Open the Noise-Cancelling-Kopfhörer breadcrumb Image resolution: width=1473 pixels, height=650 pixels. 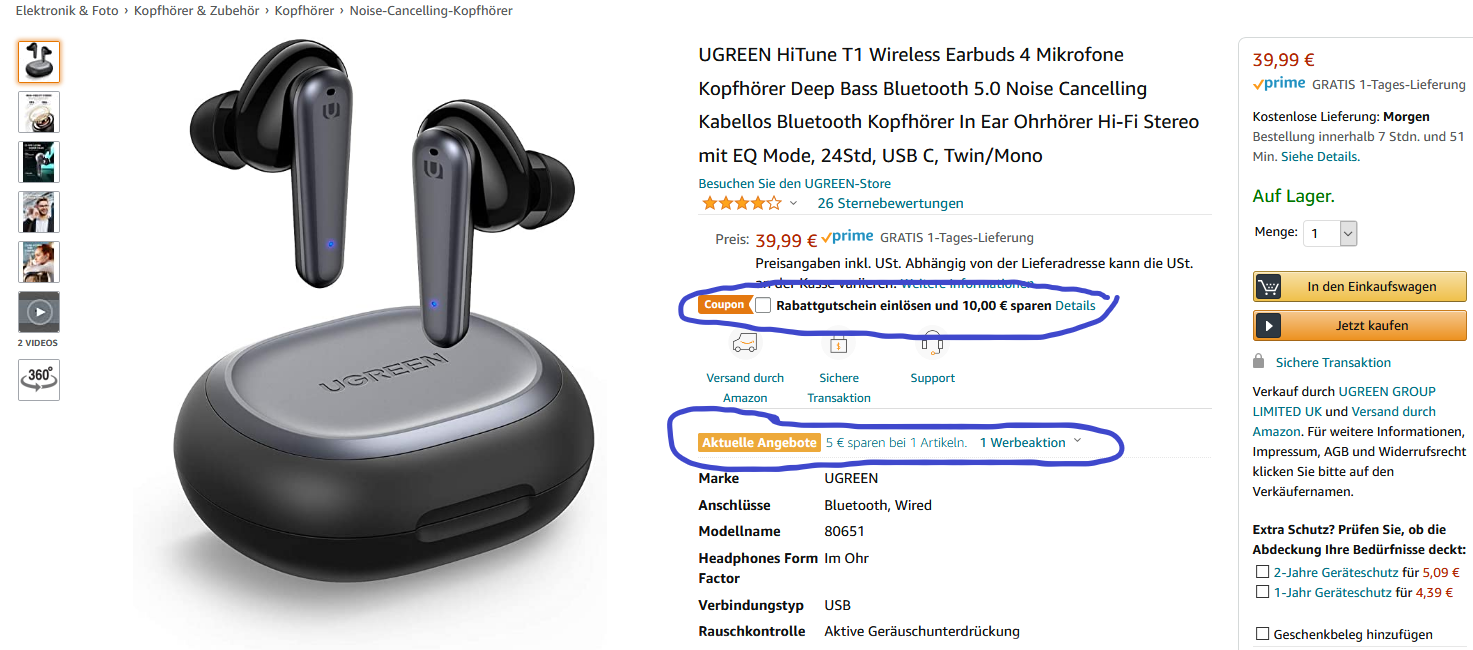(x=431, y=11)
